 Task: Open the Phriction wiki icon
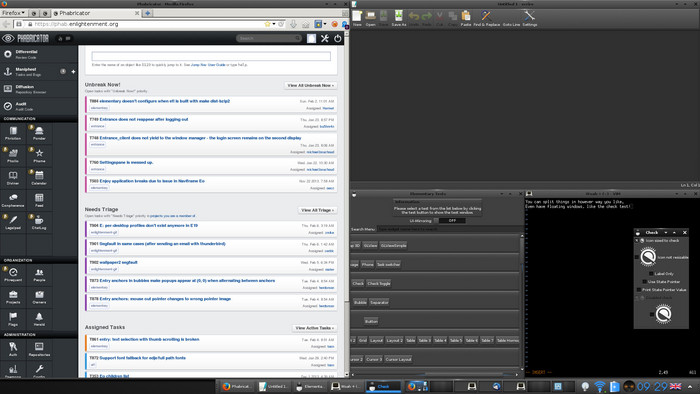pos(13,133)
